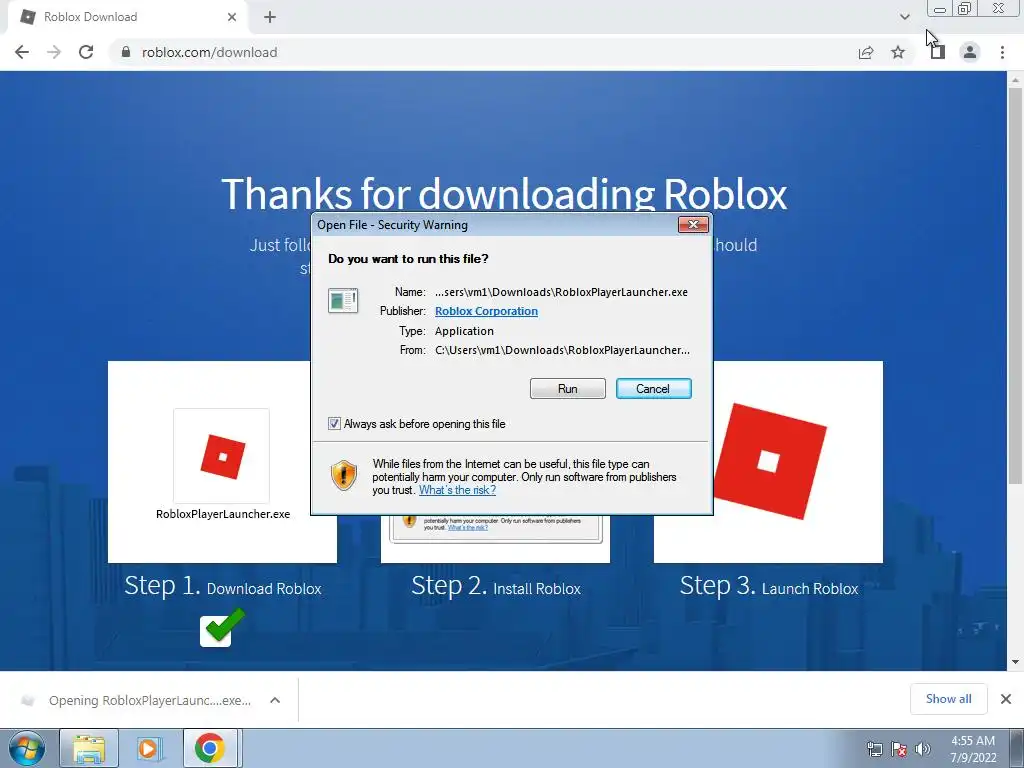Image resolution: width=1024 pixels, height=768 pixels.
Task: Click the share page icon in address bar
Action: pos(866,52)
